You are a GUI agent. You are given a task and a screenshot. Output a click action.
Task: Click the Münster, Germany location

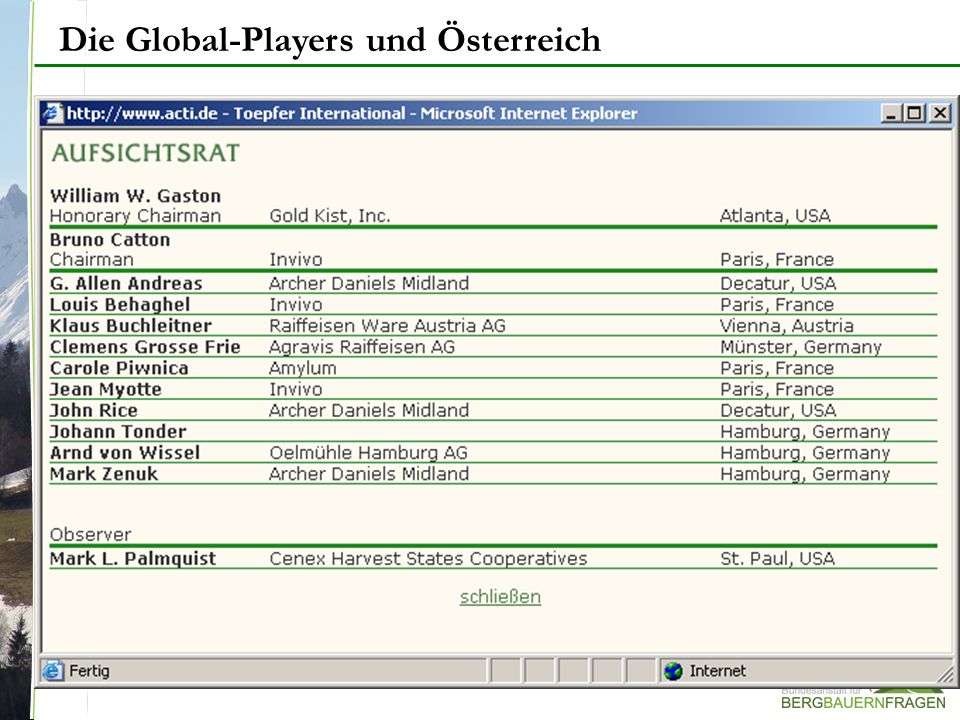(x=801, y=347)
